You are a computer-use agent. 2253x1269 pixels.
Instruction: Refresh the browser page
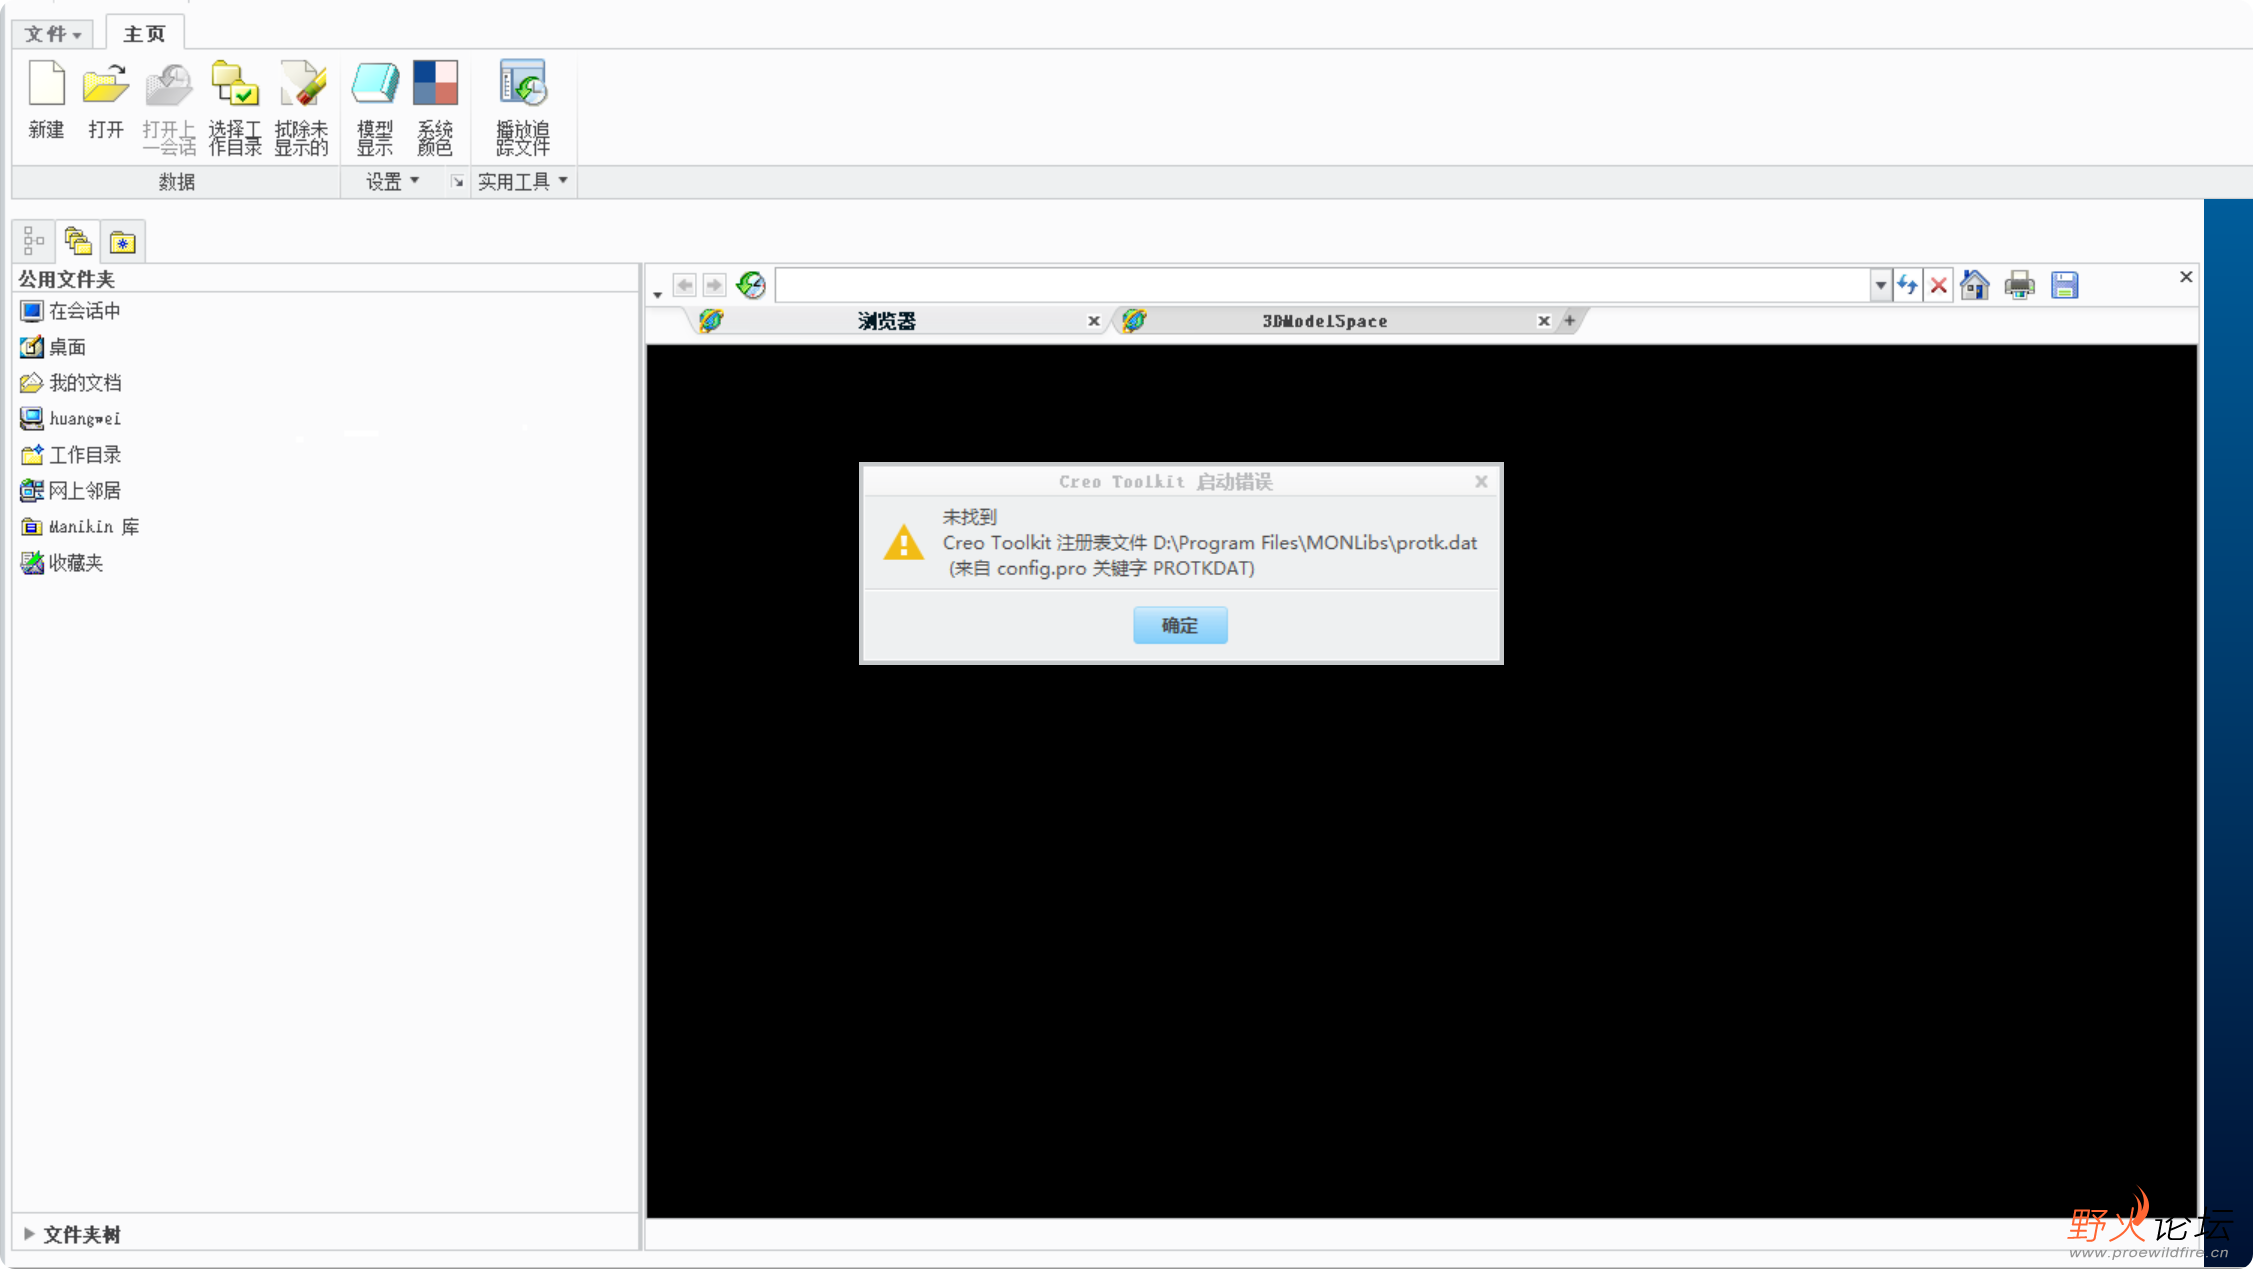pyautogui.click(x=1907, y=286)
